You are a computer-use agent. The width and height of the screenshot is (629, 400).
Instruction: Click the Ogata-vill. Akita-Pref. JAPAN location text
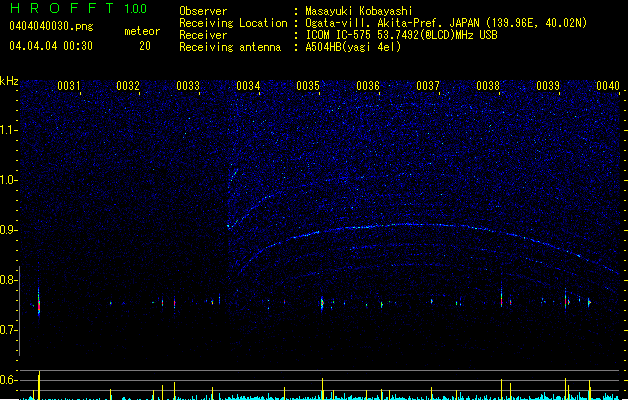click(x=446, y=23)
